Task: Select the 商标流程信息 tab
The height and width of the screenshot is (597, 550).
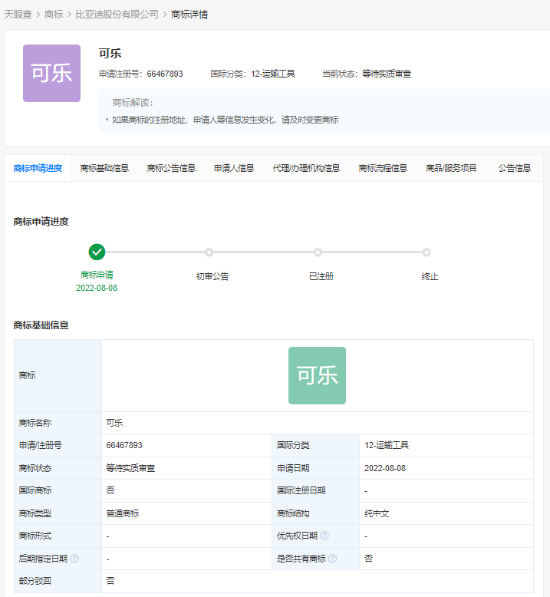Action: point(383,168)
